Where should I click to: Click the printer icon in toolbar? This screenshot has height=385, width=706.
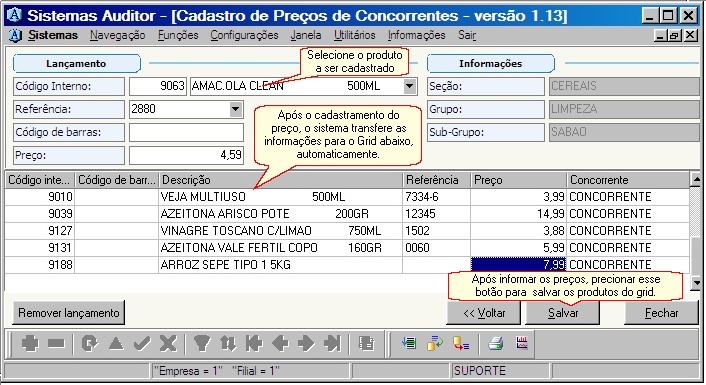[496, 344]
